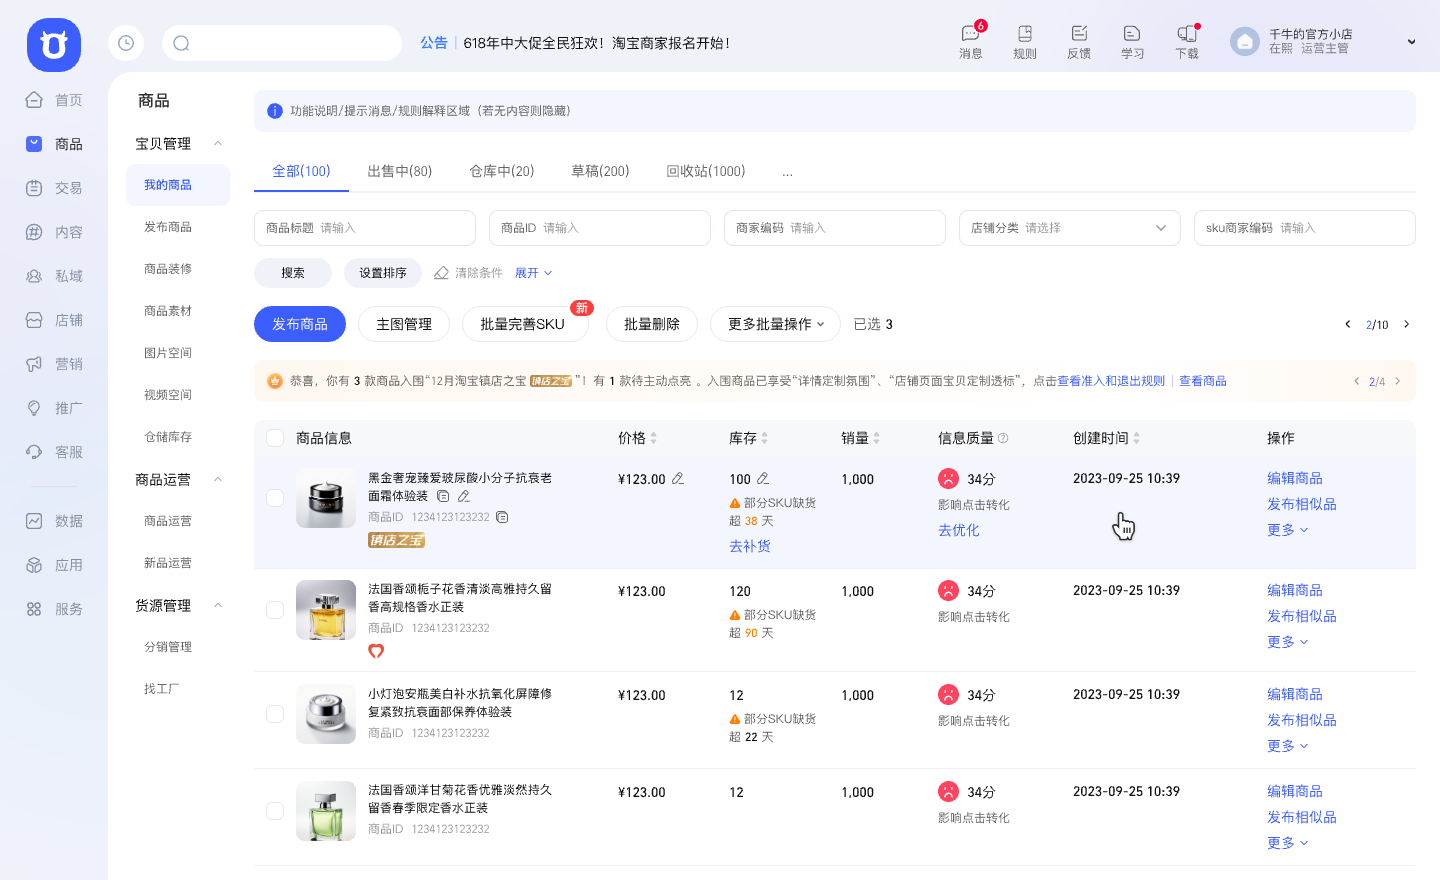Open the 草稿(200) tab
Viewport: 1440px width, 880px height.
coord(599,171)
